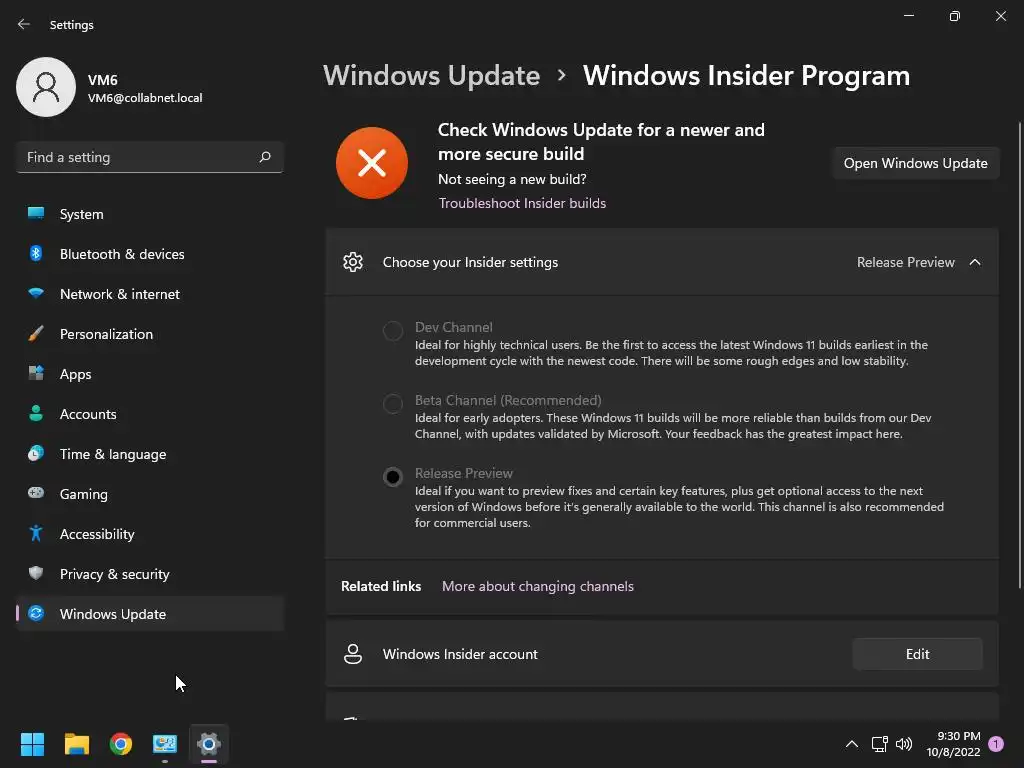
Task: Open File Explorer from the taskbar
Action: 76,744
